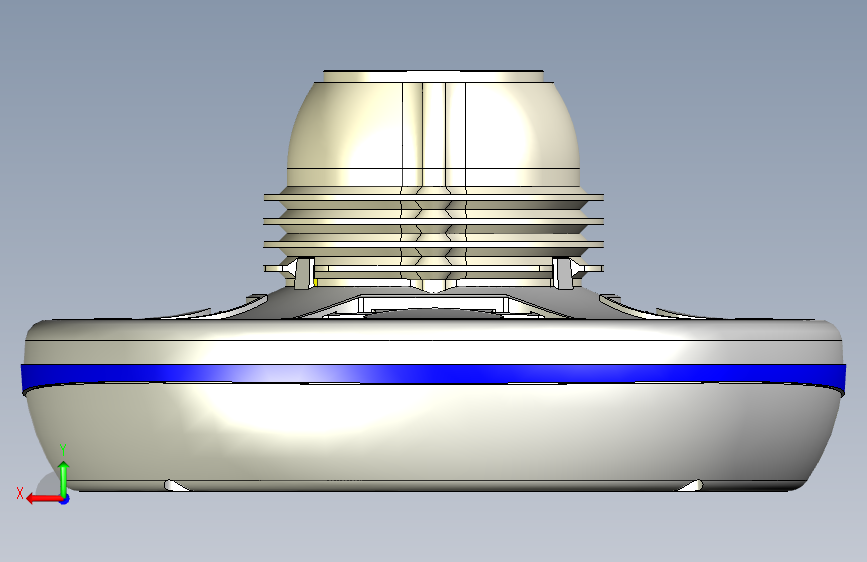Click the red X label next to the triad
Screen dimensions: 867x562
(20, 493)
